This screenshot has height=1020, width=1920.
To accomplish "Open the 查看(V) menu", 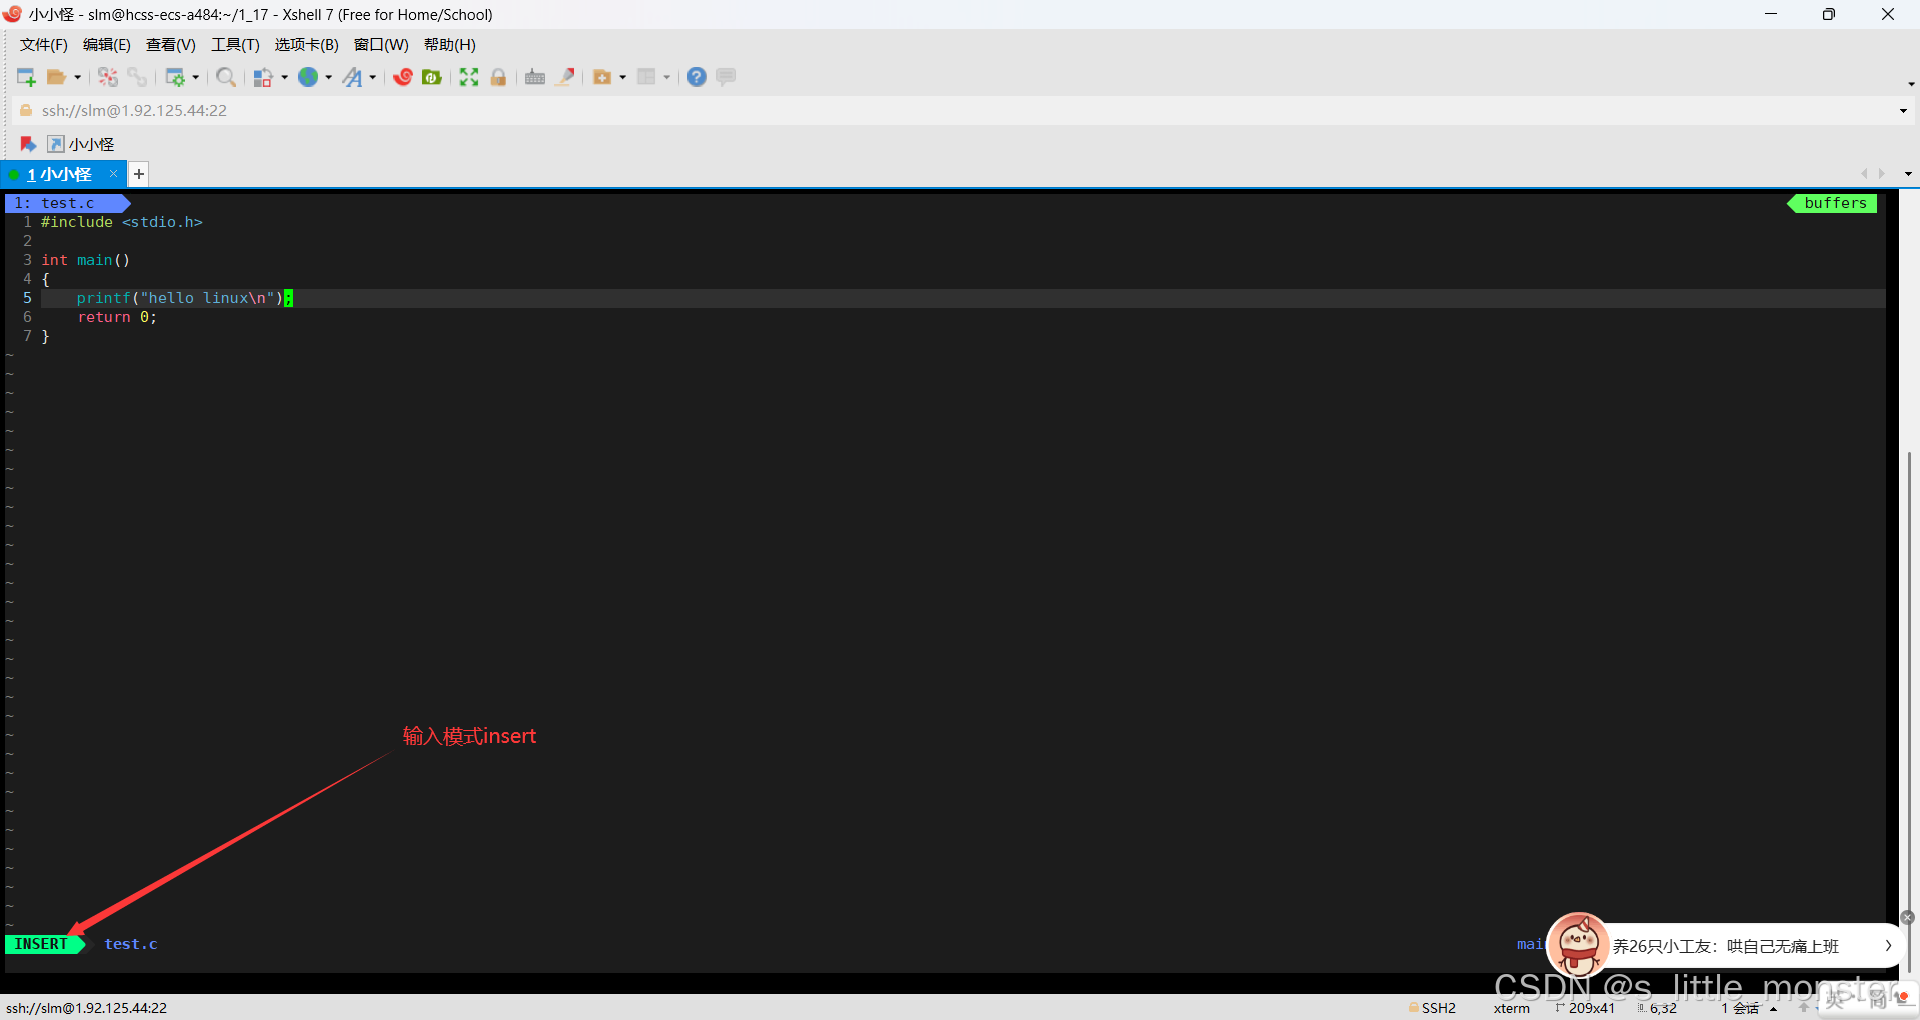I will pos(171,45).
